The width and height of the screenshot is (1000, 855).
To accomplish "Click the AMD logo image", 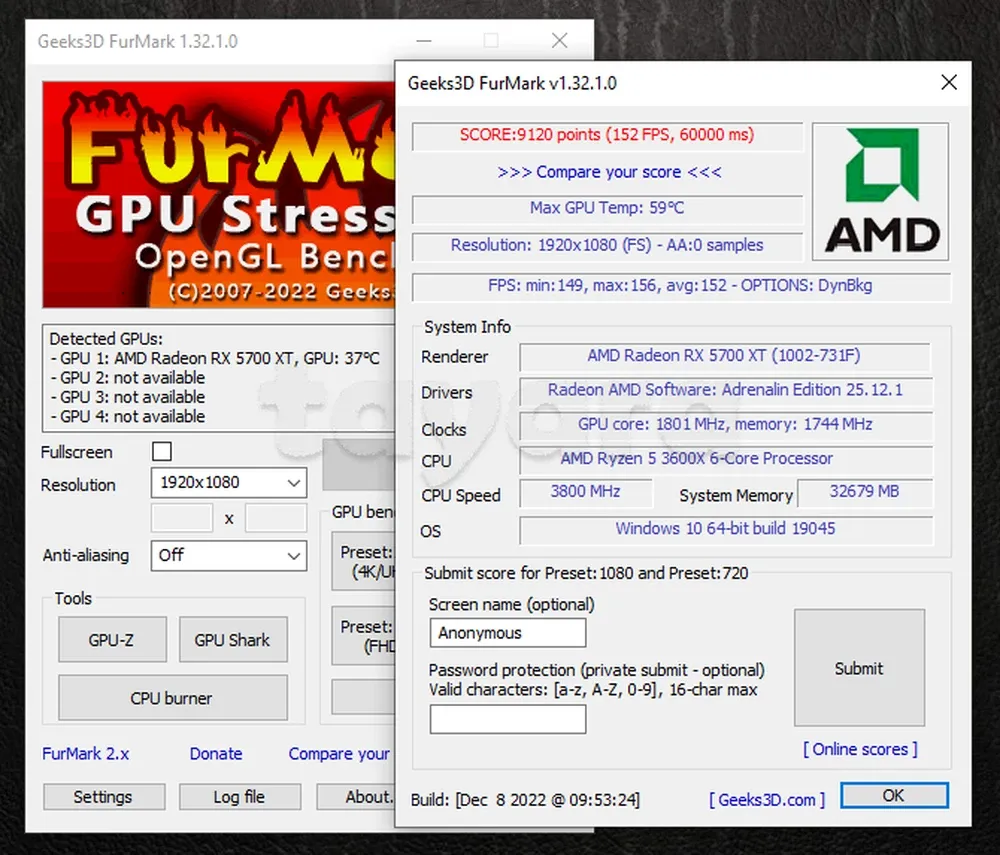I will click(x=880, y=191).
